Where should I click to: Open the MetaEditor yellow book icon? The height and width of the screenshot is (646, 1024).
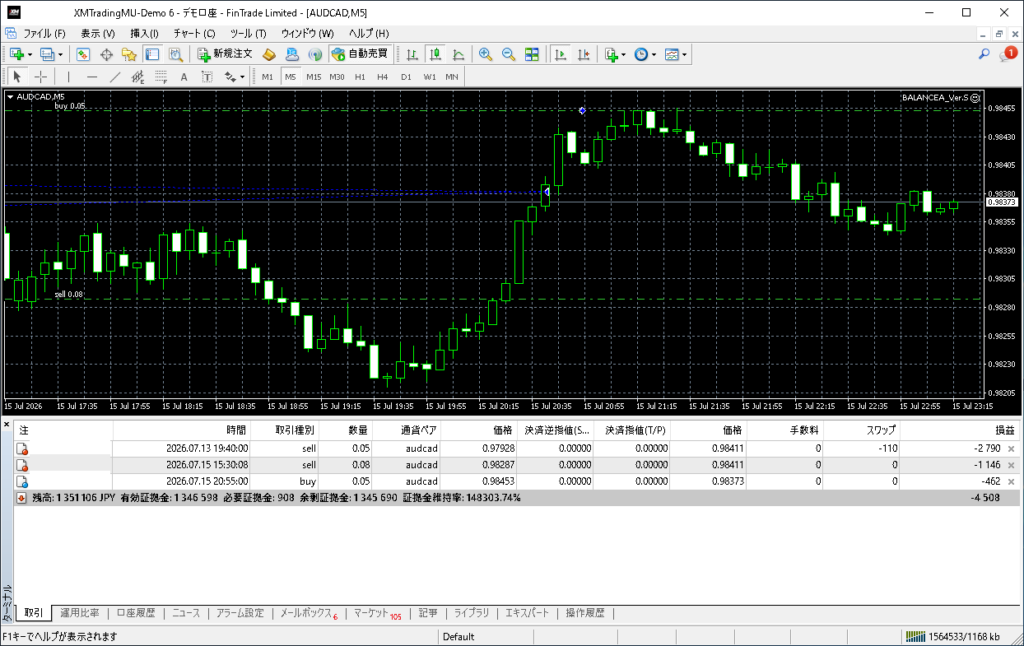[269, 54]
